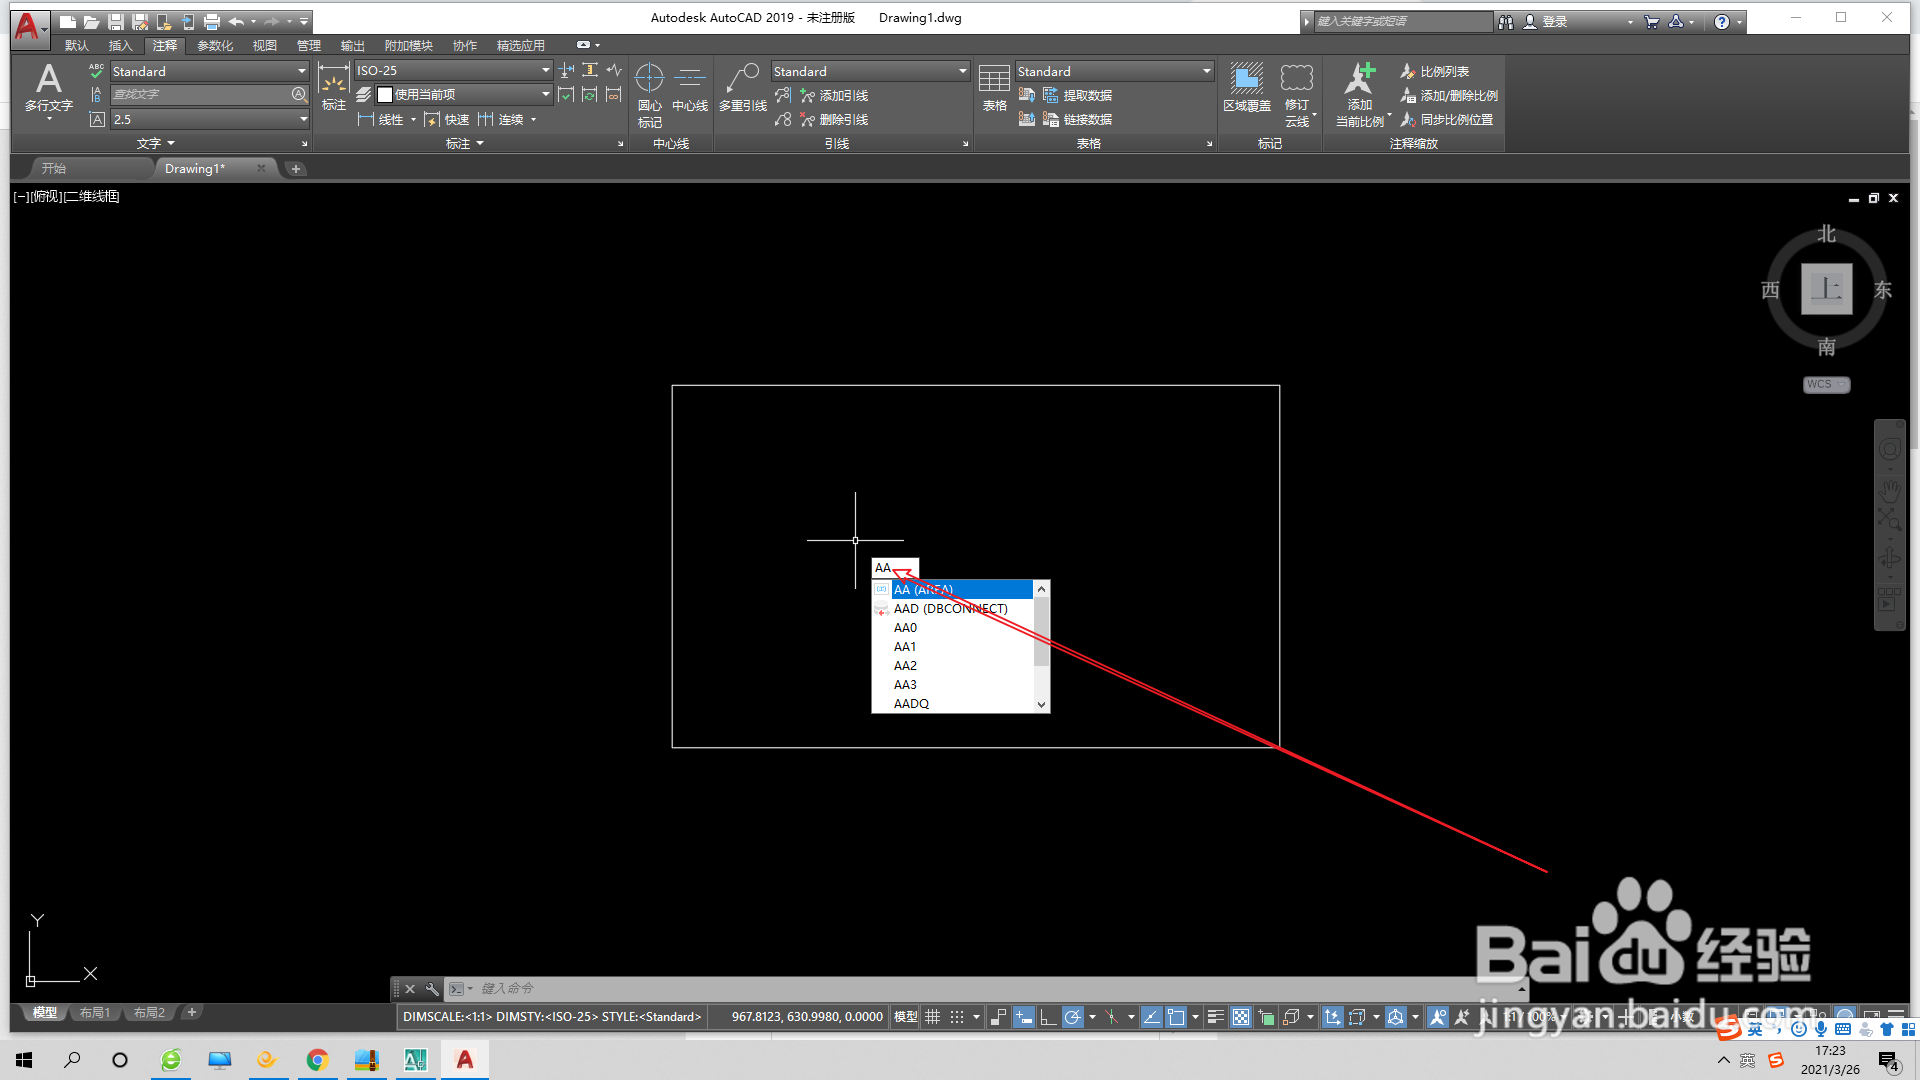
Task: Toggle polar tracking in status bar
Action: tap(1072, 1017)
